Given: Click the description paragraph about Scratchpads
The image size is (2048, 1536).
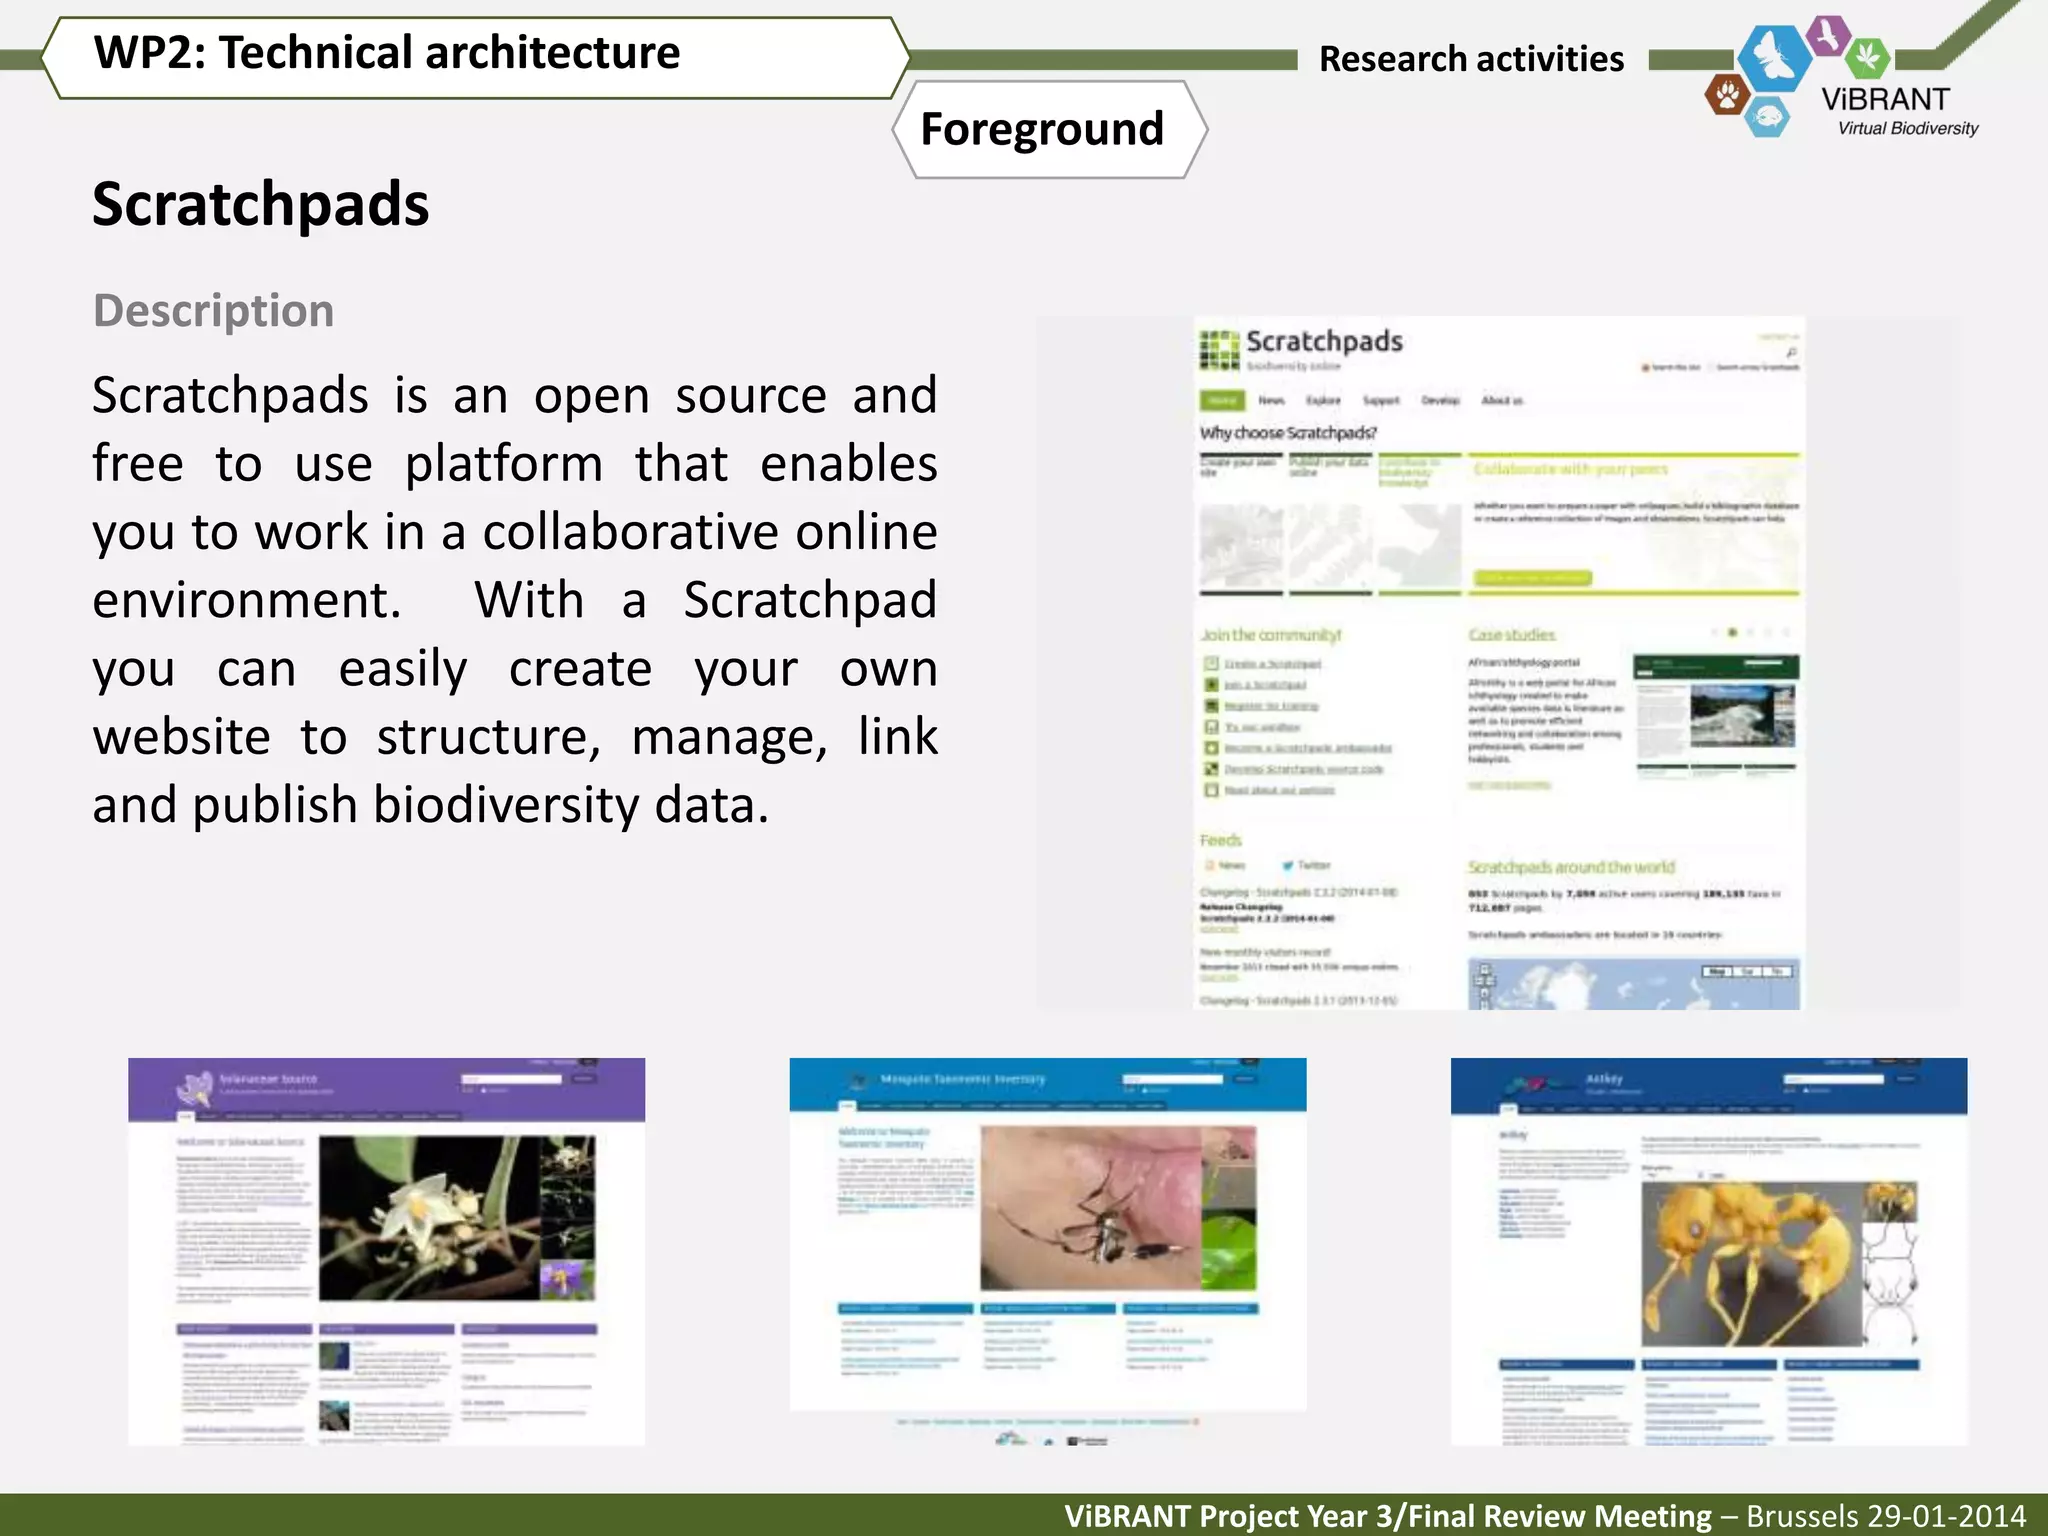Looking at the screenshot, I should (515, 600).
